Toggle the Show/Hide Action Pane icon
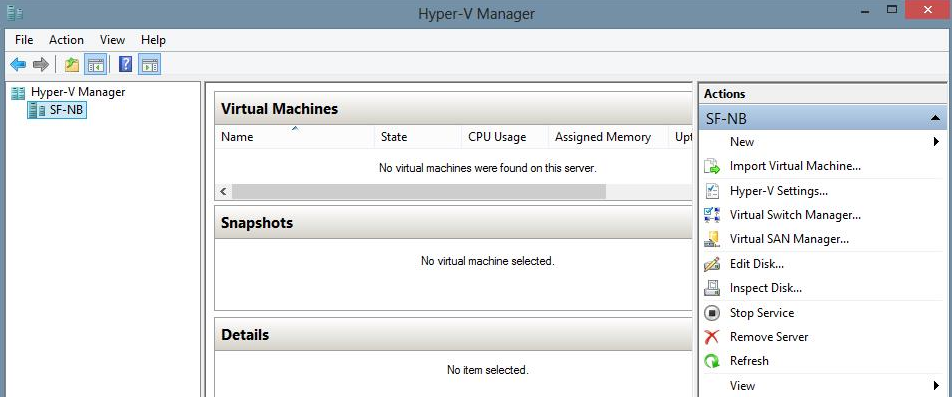The height and width of the screenshot is (397, 952). (149, 64)
